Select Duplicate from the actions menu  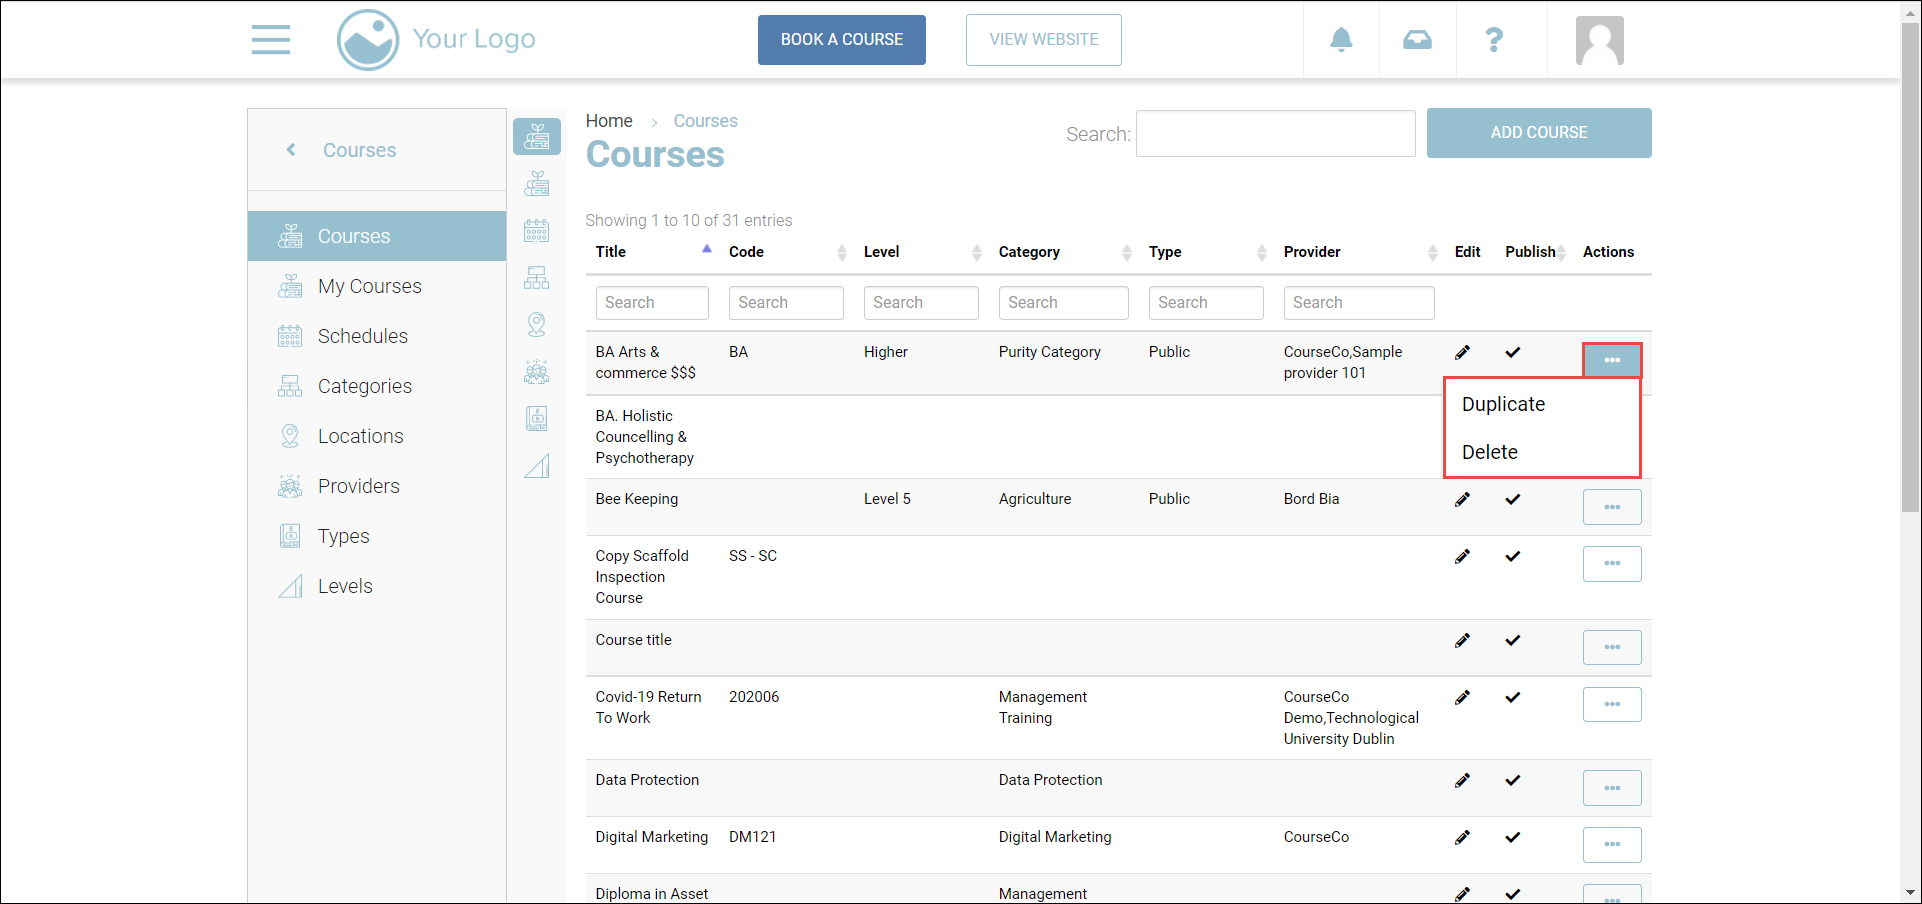pyautogui.click(x=1503, y=404)
